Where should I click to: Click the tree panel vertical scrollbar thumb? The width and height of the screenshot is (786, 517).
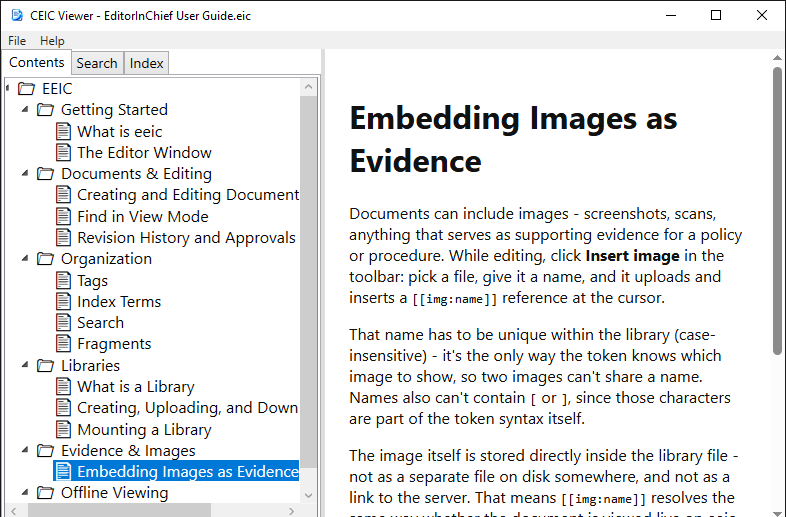point(308,282)
